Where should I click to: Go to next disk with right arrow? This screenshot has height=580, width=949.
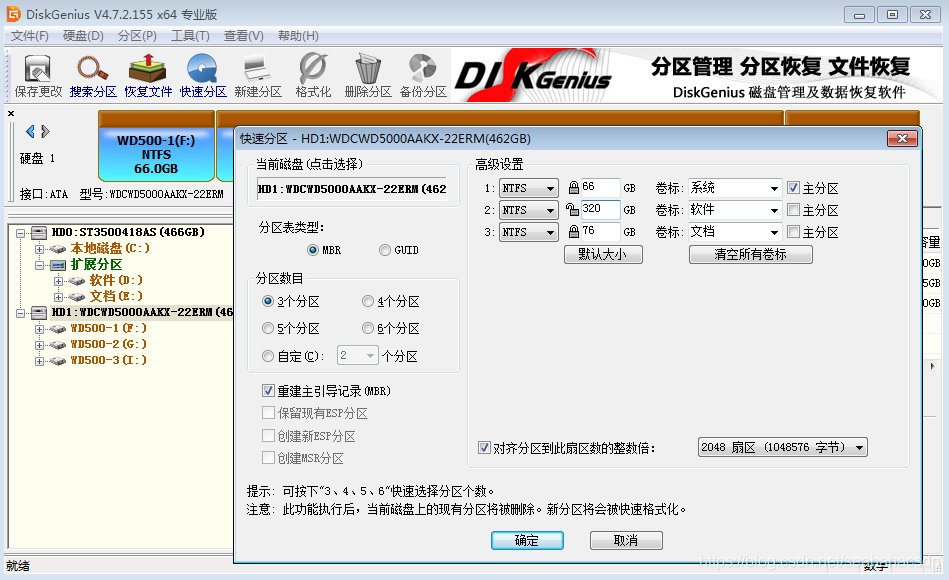[x=45, y=131]
